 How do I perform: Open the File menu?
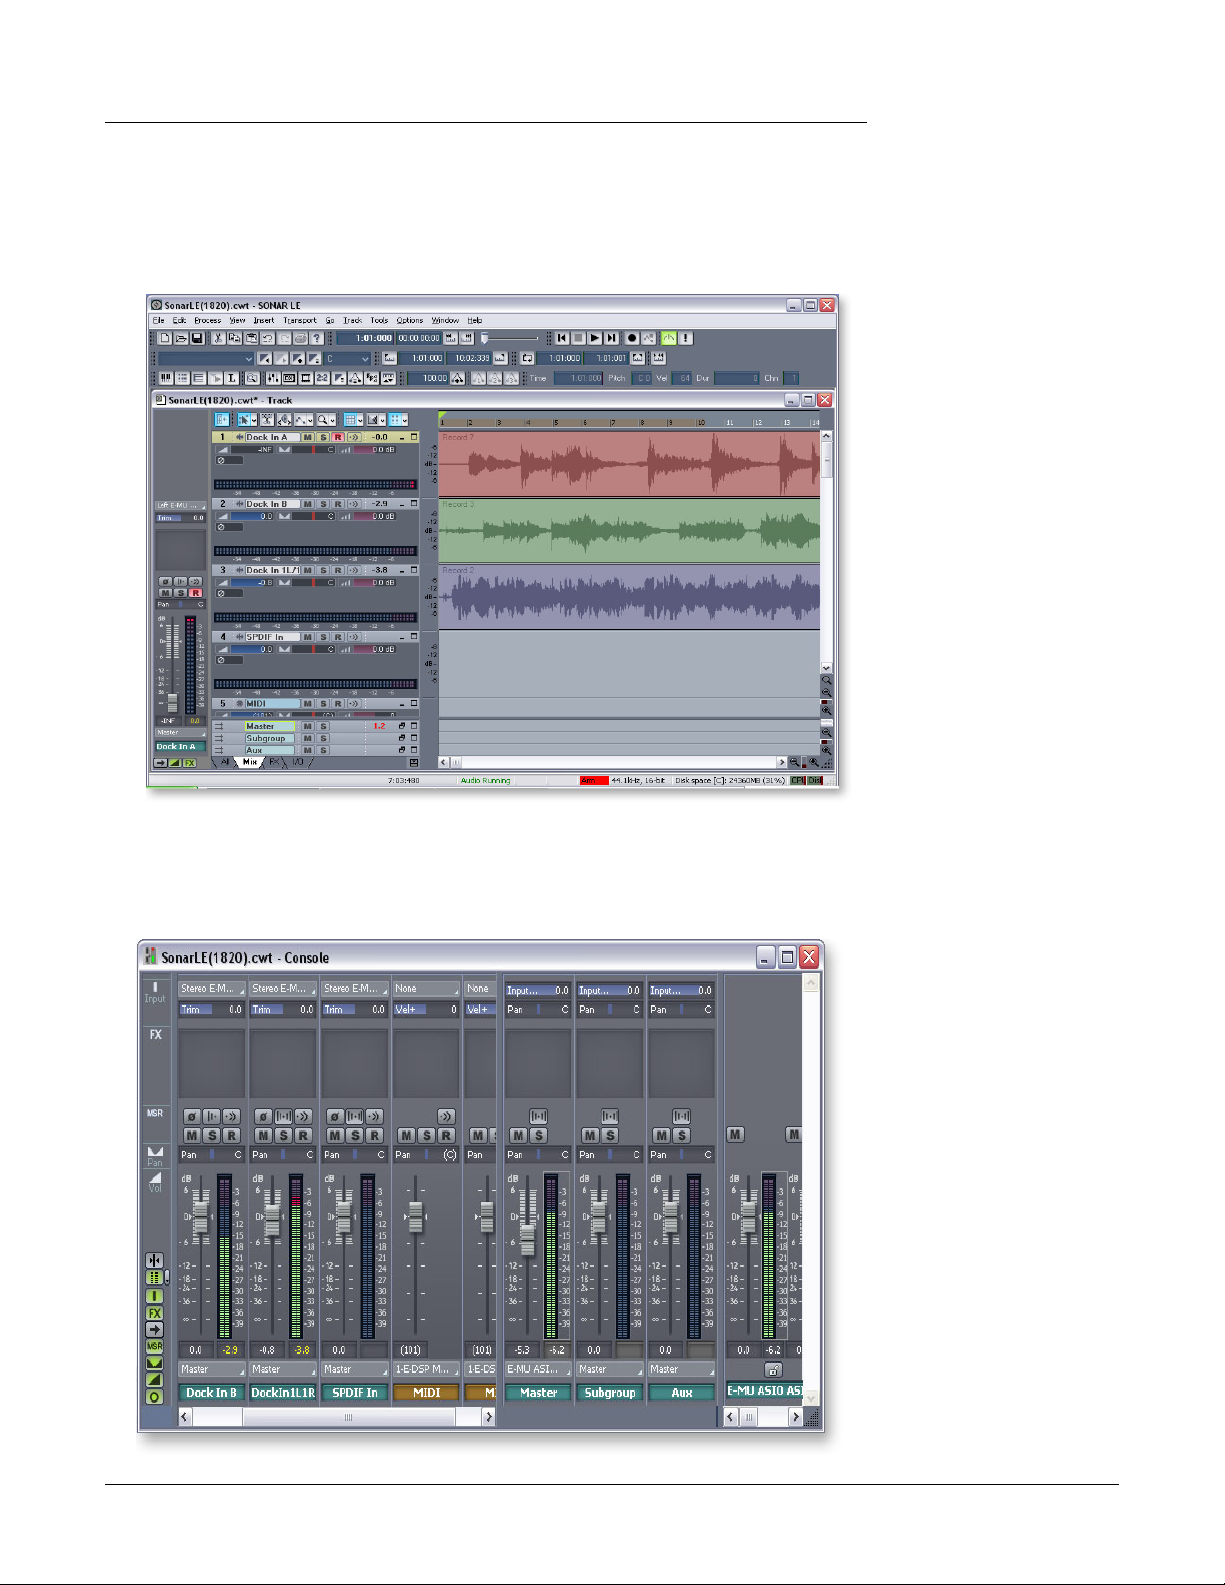pyautogui.click(x=159, y=321)
